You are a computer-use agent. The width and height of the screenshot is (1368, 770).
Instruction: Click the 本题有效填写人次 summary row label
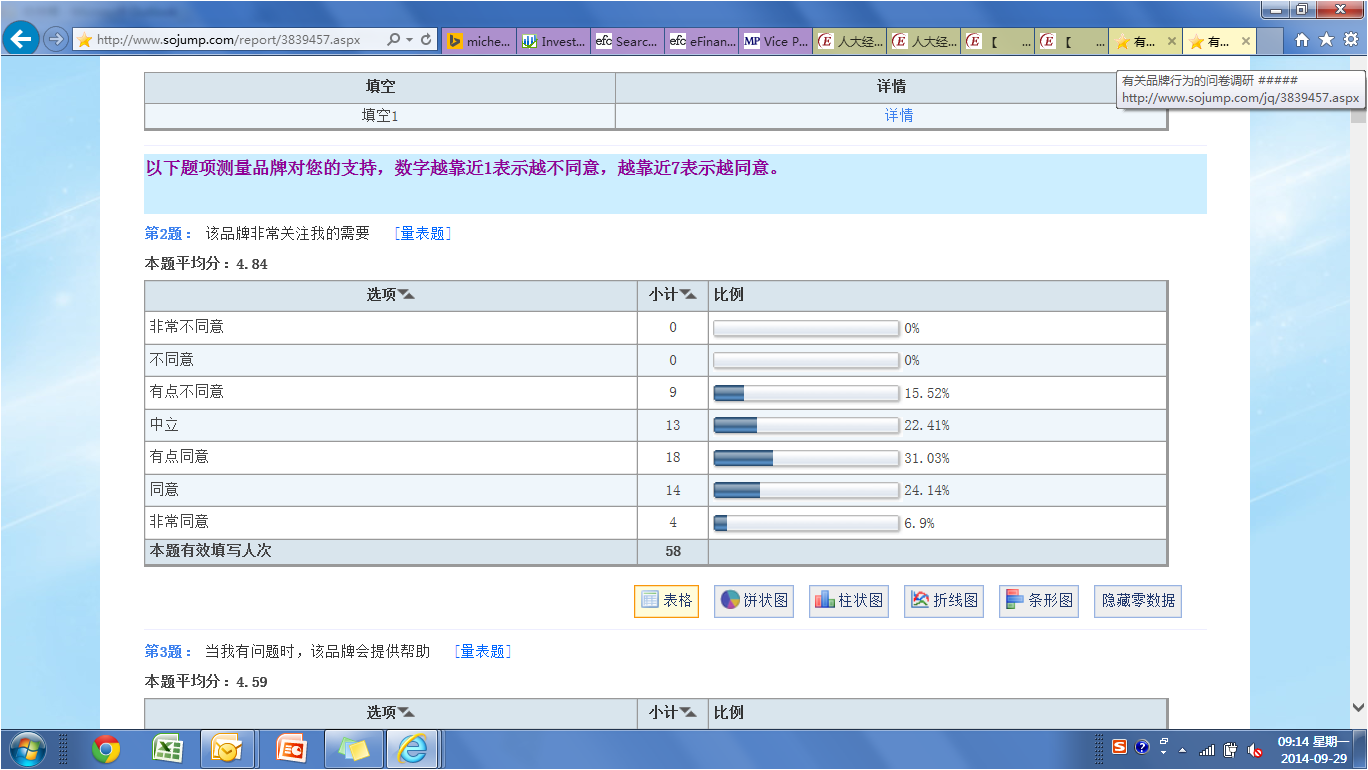coord(211,551)
